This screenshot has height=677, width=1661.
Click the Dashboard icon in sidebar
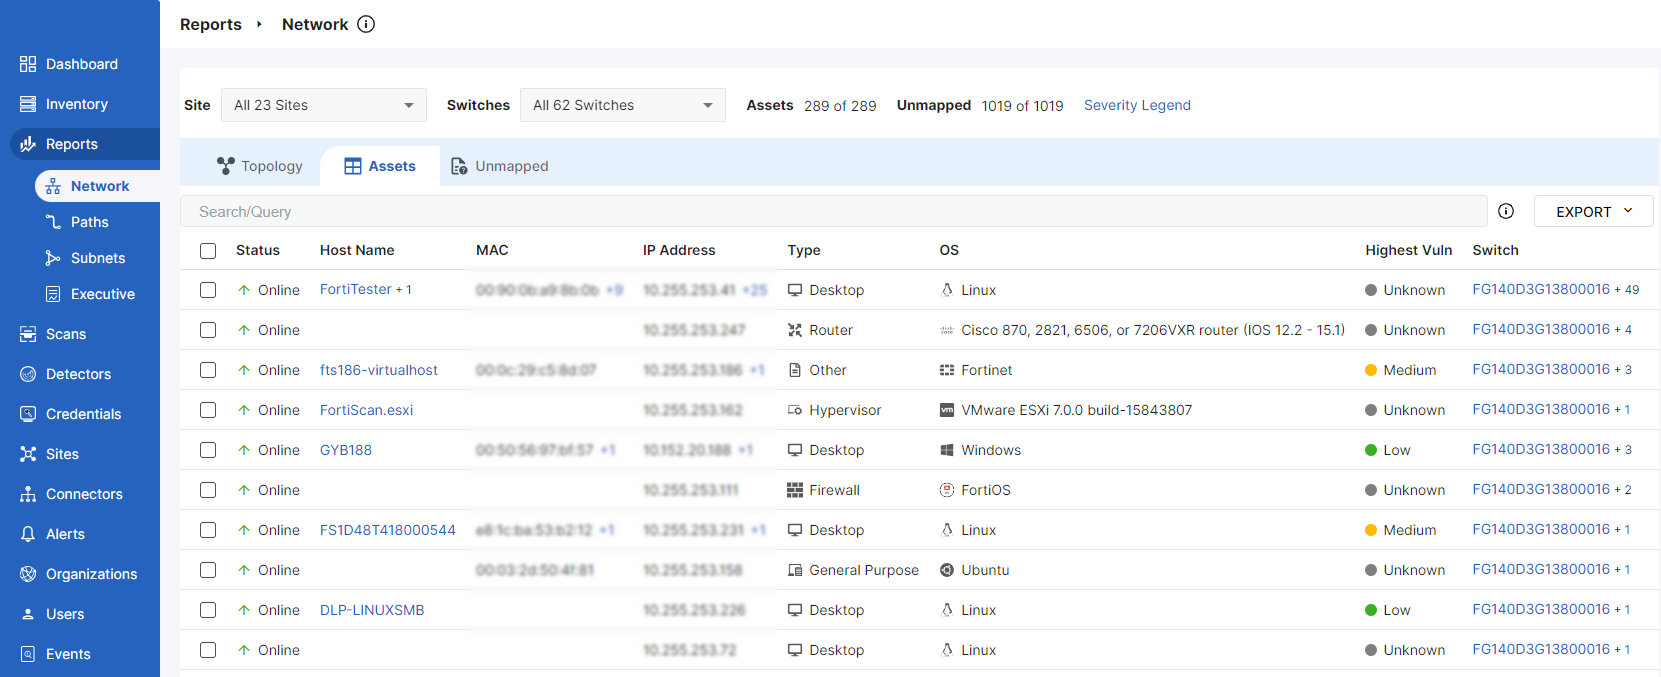point(28,64)
